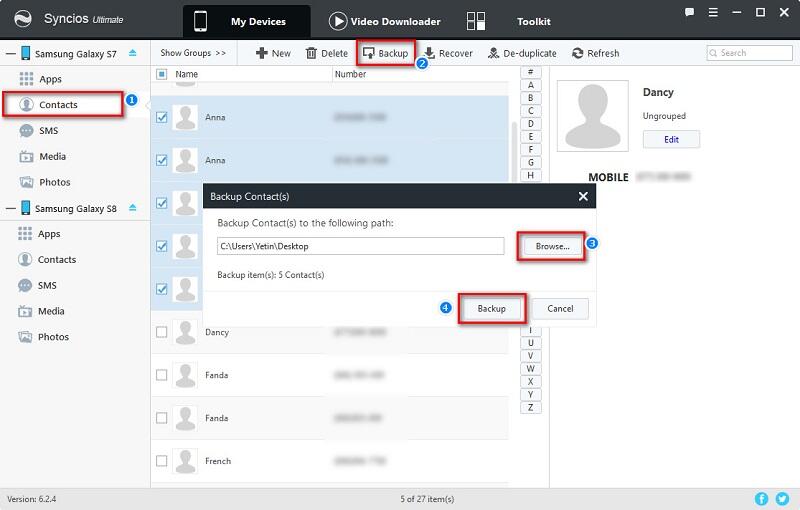Screen dimensions: 800x510
Task: Collapse the Samsung Galaxy S8 device tree
Action: (x=8, y=209)
